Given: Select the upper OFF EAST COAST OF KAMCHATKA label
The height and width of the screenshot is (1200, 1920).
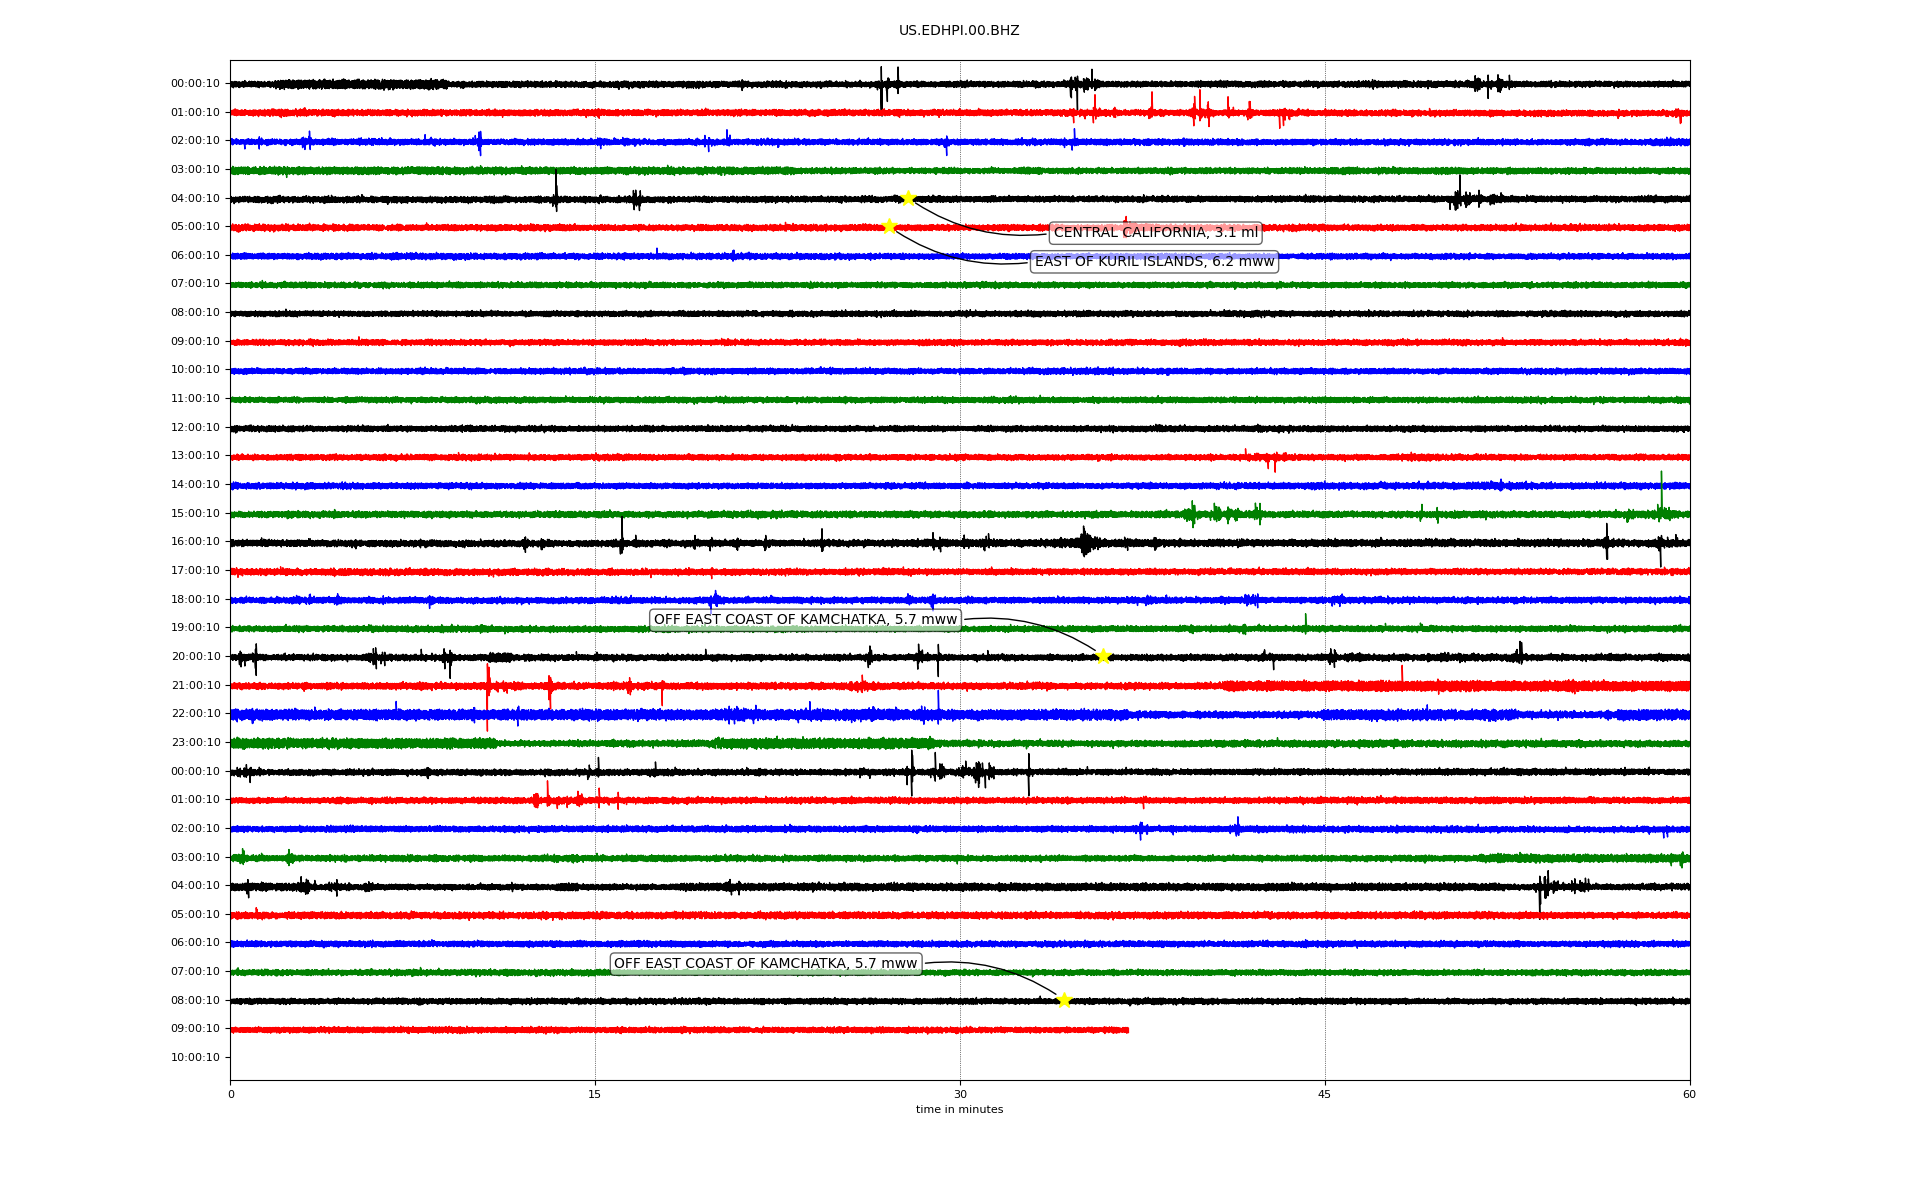Looking at the screenshot, I should [805, 620].
